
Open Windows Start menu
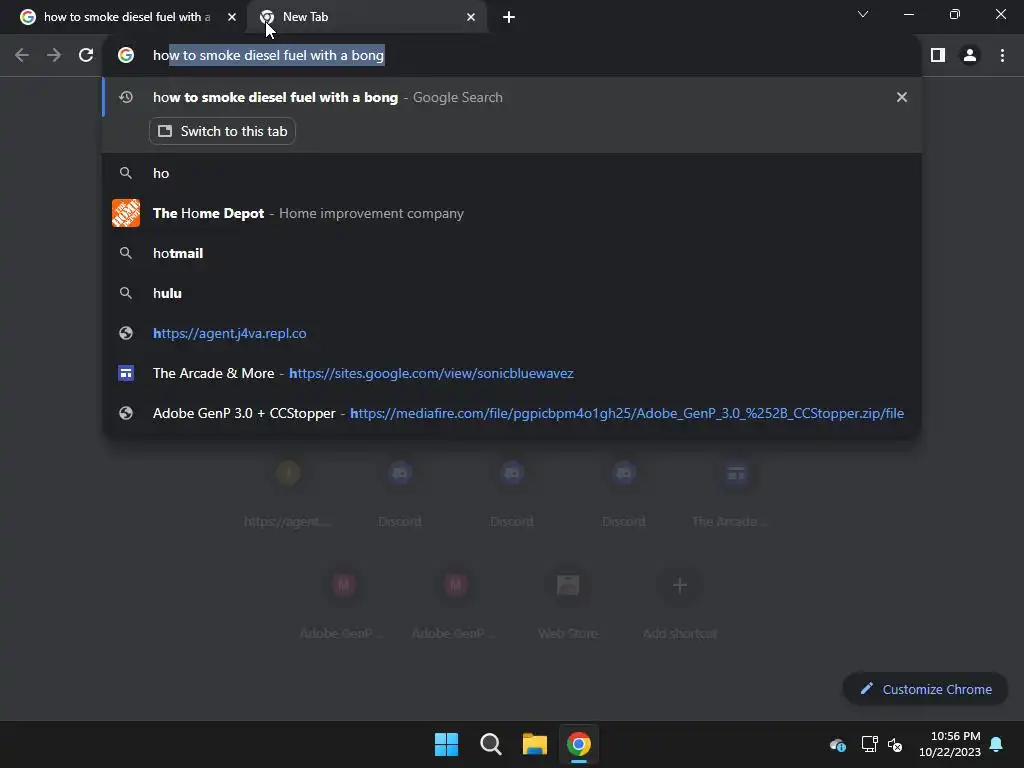(x=447, y=744)
